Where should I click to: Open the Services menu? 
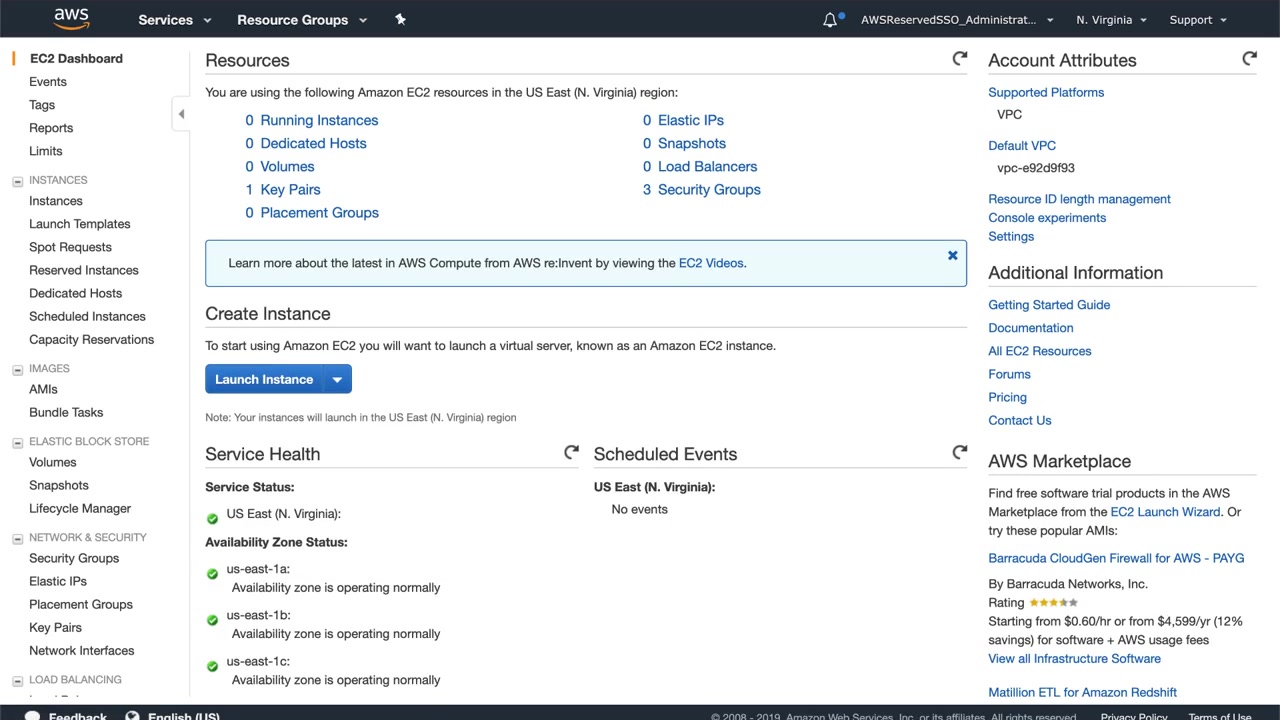click(x=175, y=20)
